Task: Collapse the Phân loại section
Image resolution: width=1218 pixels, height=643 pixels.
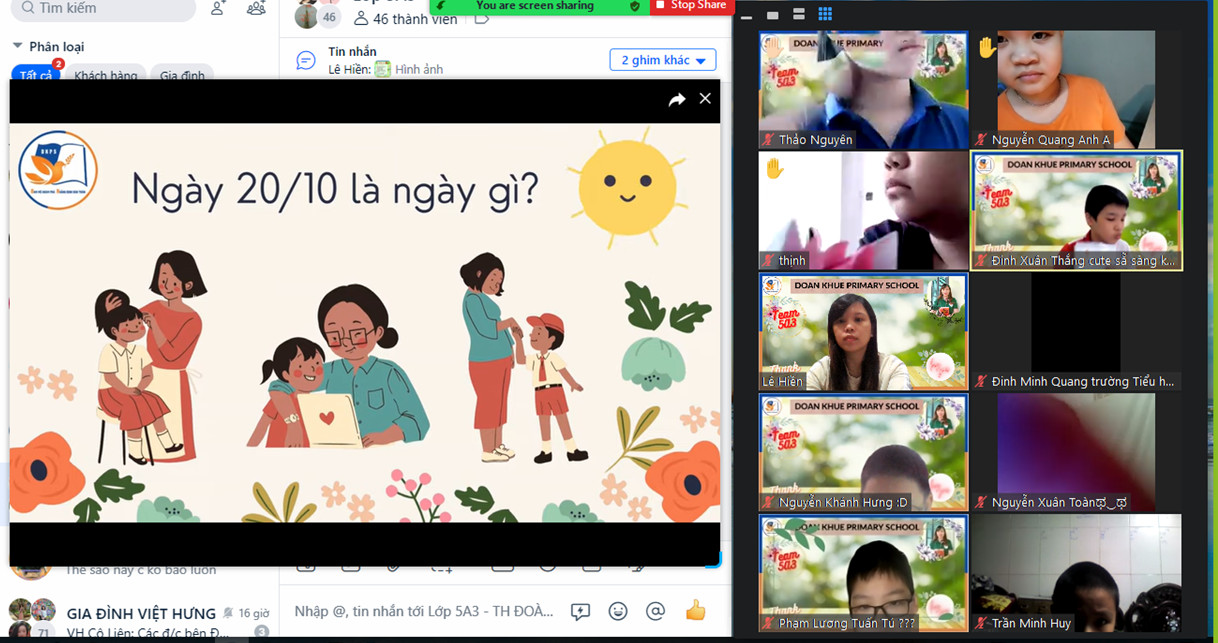Action: [x=18, y=46]
